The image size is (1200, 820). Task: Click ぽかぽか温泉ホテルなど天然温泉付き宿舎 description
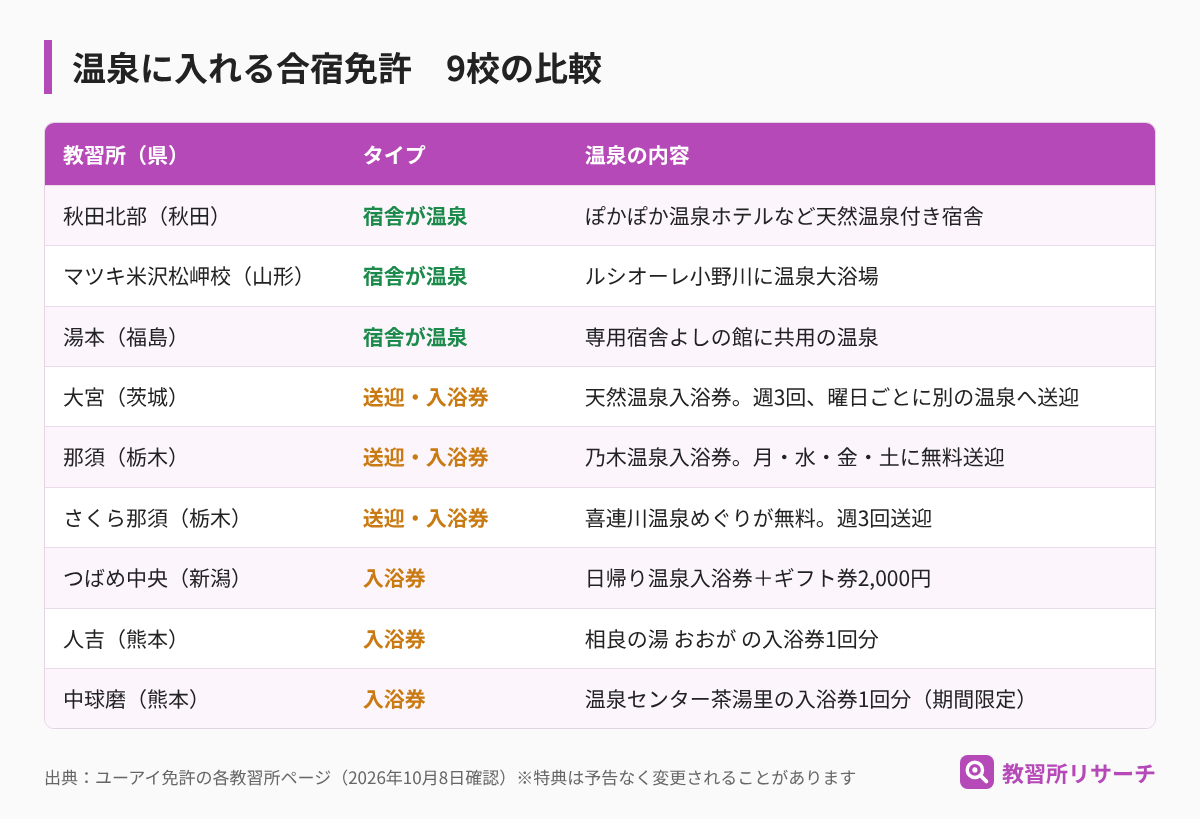click(784, 216)
